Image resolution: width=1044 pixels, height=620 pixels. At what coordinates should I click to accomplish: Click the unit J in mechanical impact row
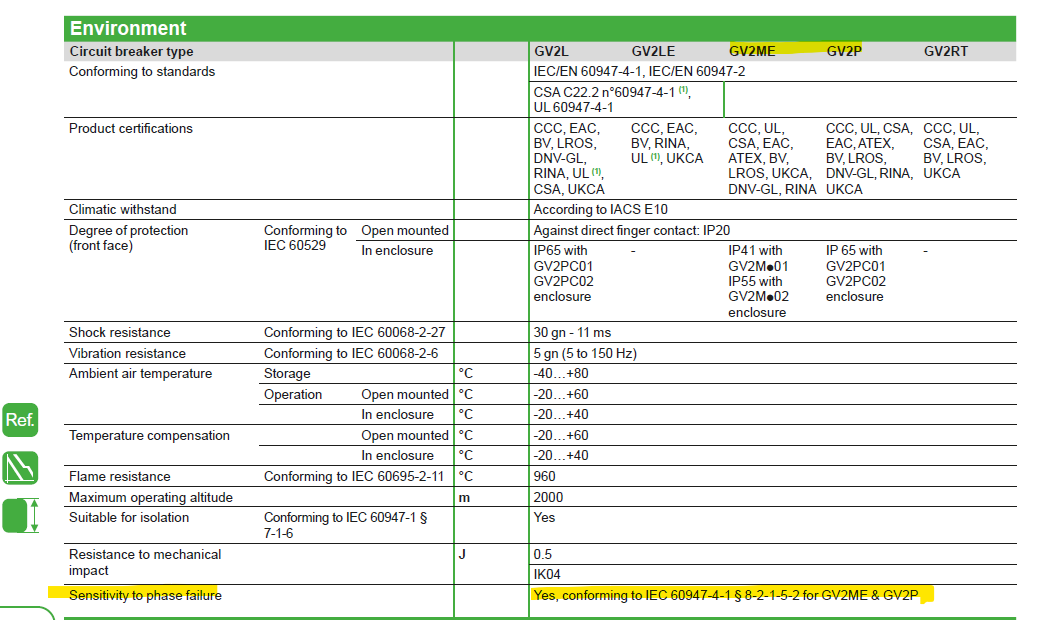pyautogui.click(x=462, y=554)
